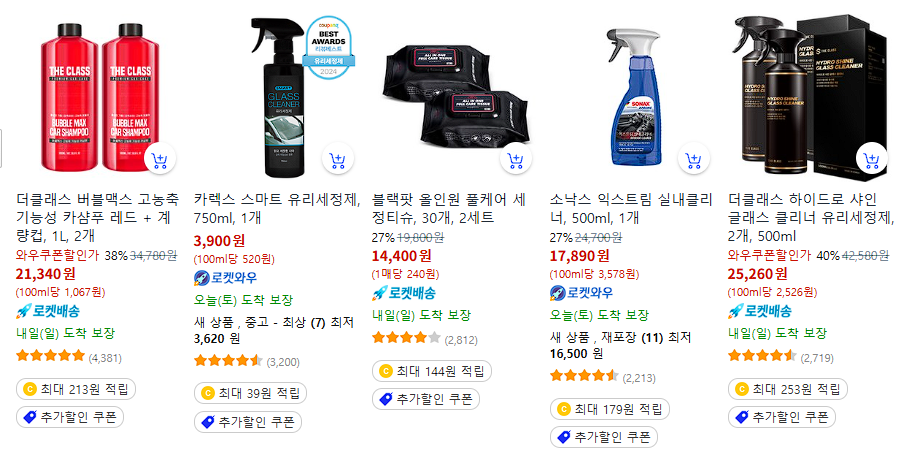The height and width of the screenshot is (474, 907).
Task: Open 더클래스 버블맥스 고농축 카샴푸 title link
Action: click(x=97, y=218)
